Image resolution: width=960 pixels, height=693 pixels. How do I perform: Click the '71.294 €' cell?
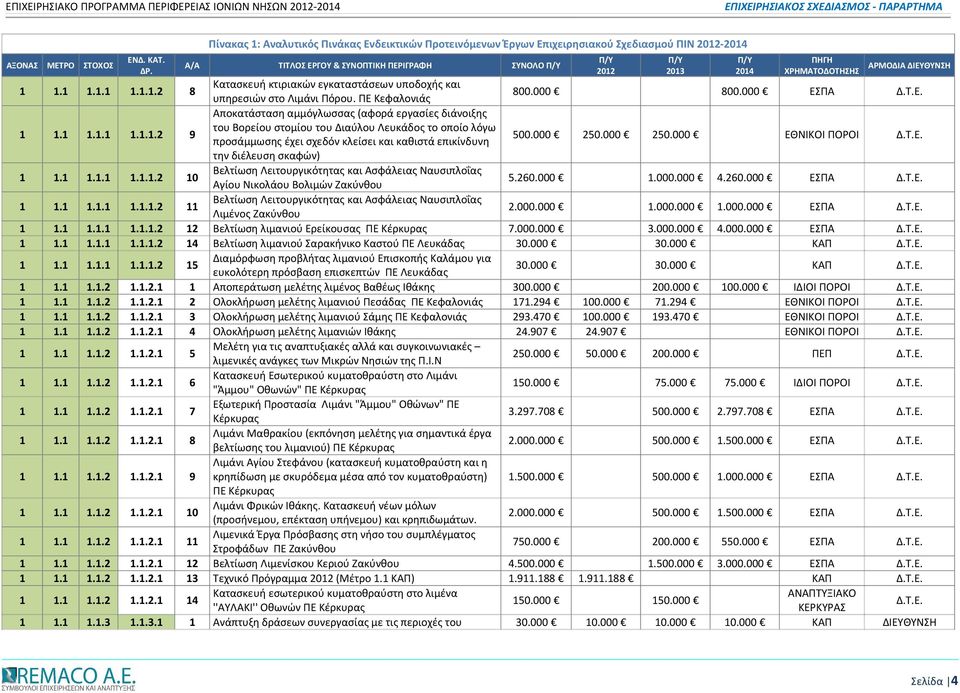point(675,302)
